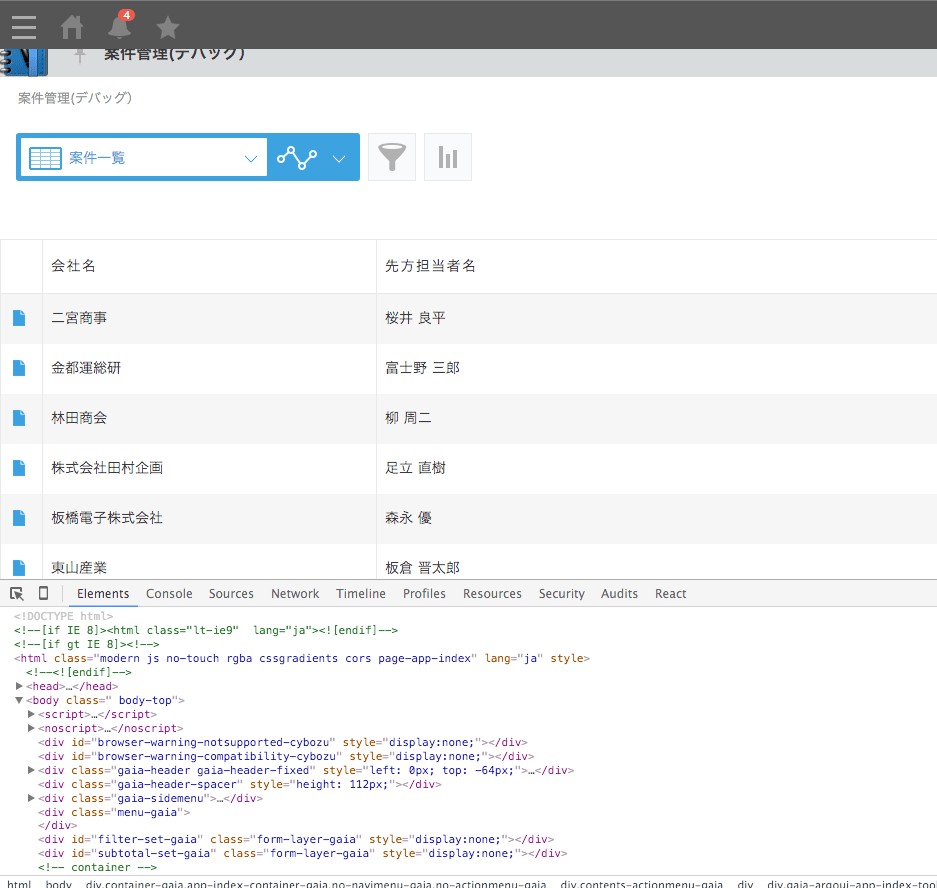Screen dimensions: 937x888
Task: Go to the home portal icon
Action: 72,27
